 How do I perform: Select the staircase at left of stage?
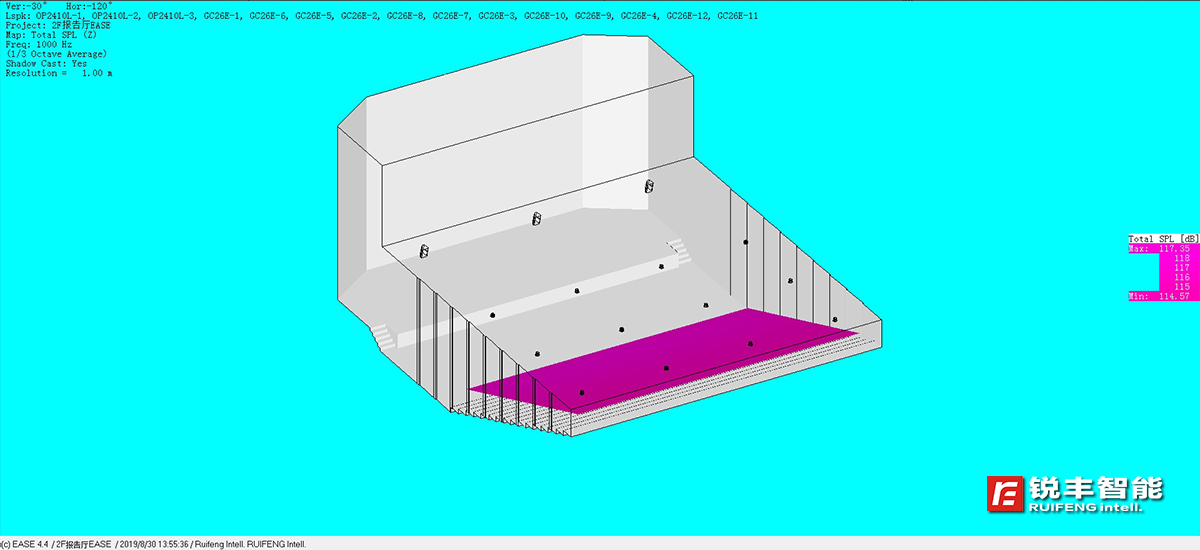[x=382, y=337]
